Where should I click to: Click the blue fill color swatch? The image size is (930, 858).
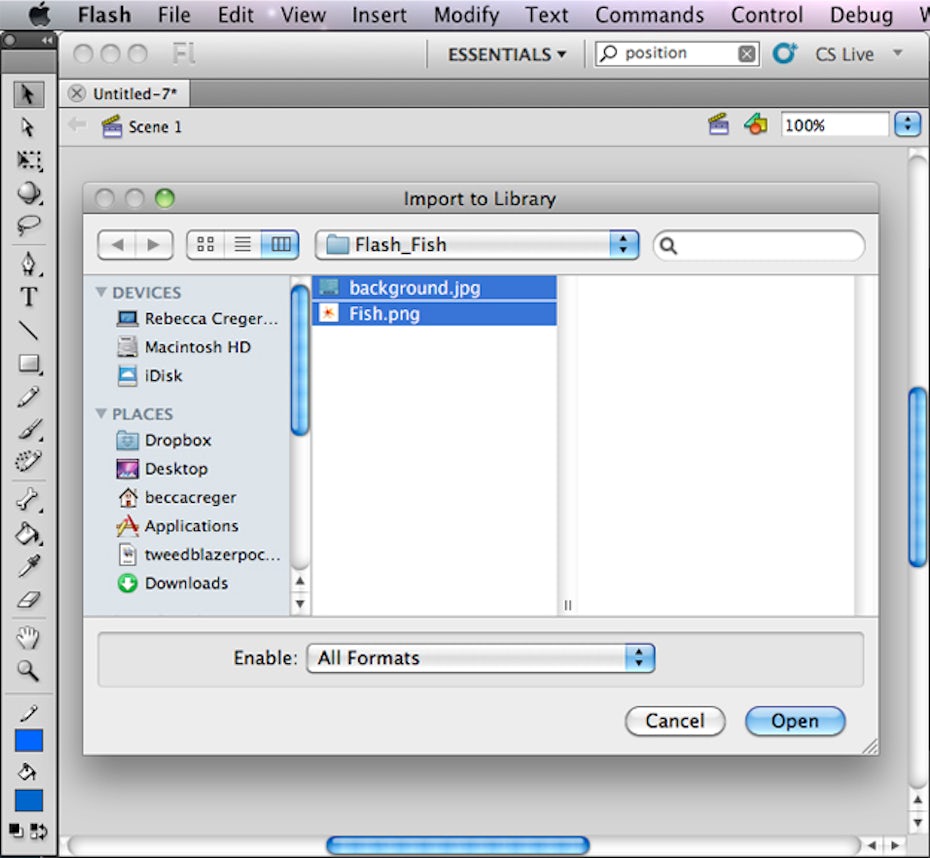tap(29, 800)
